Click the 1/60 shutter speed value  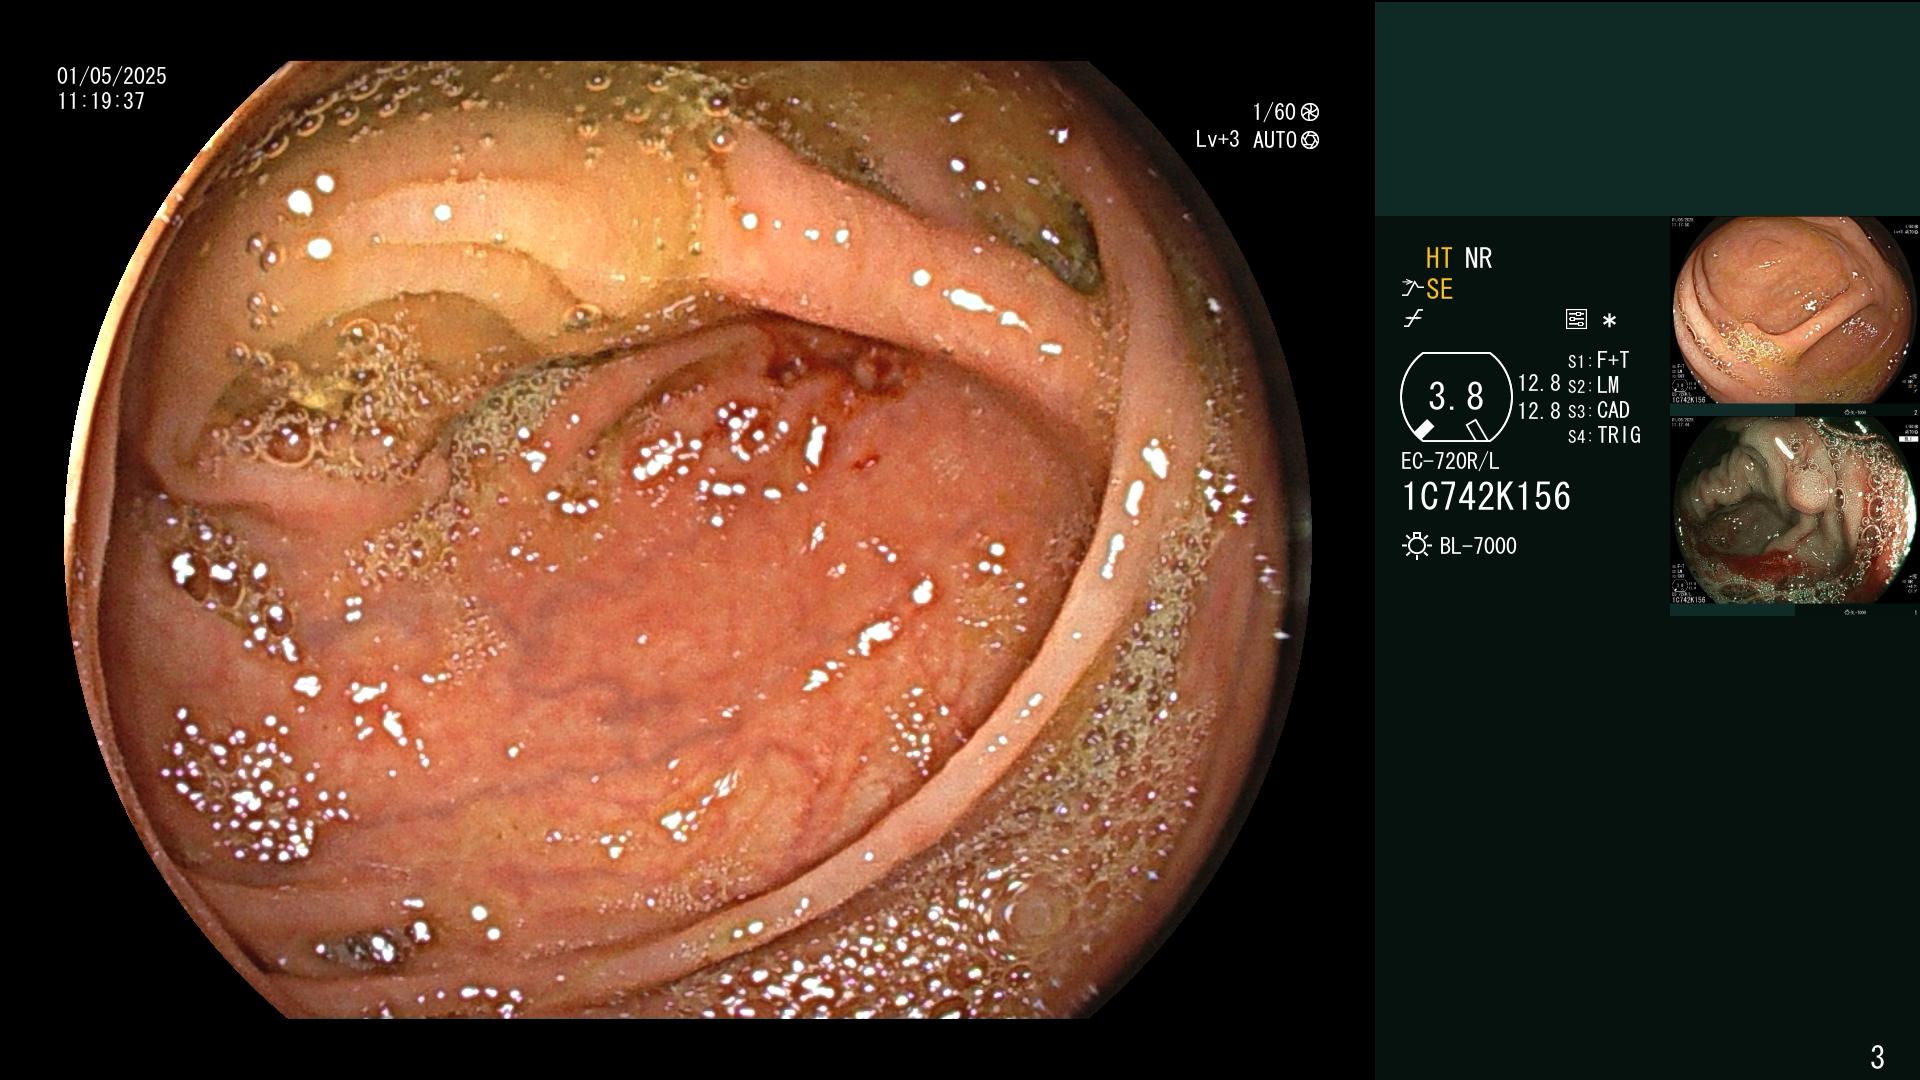tap(1274, 112)
